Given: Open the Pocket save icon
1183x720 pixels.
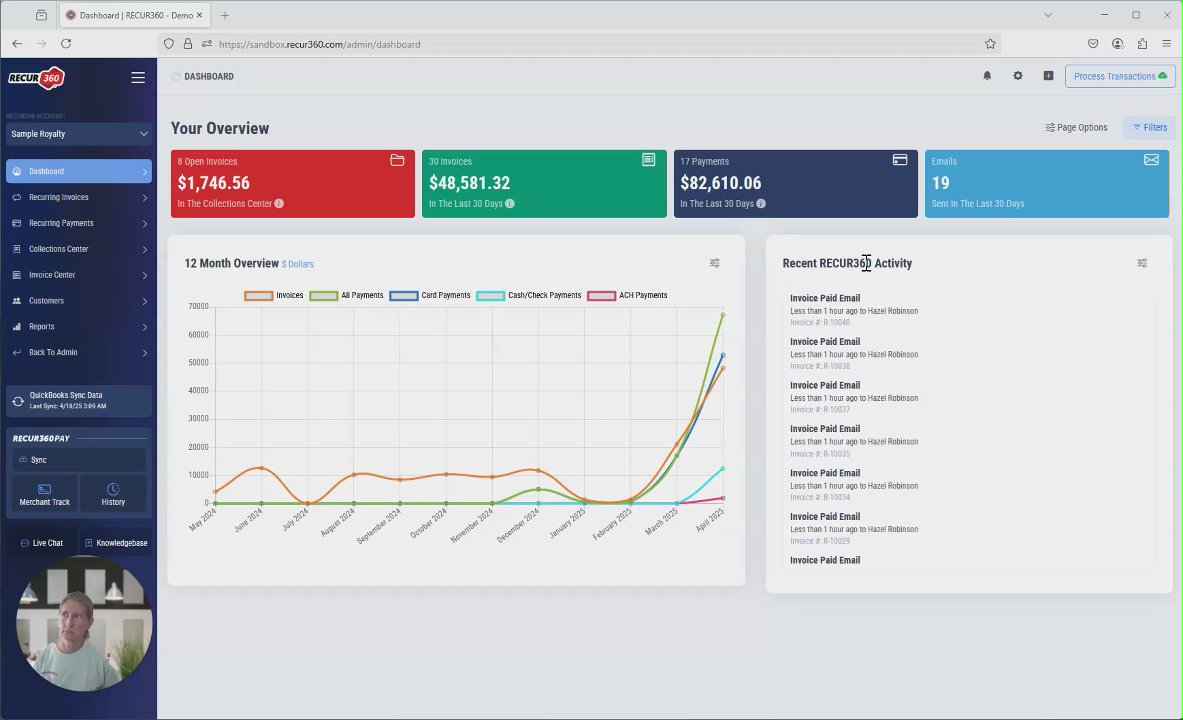Looking at the screenshot, I should 1092,44.
